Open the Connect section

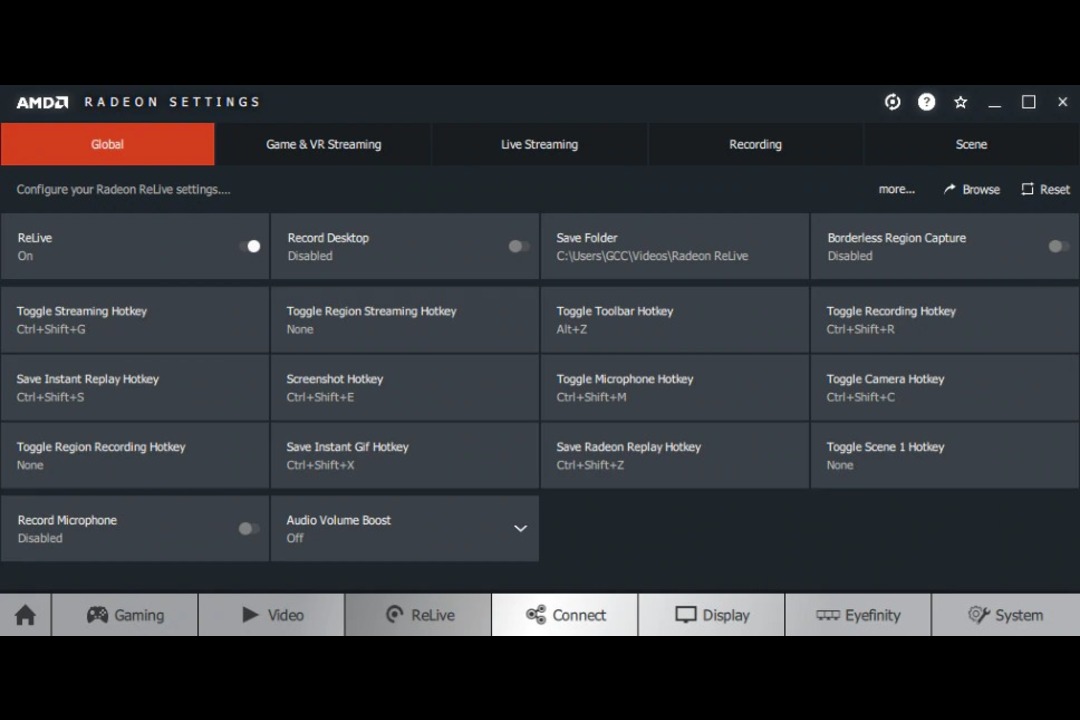coord(565,615)
